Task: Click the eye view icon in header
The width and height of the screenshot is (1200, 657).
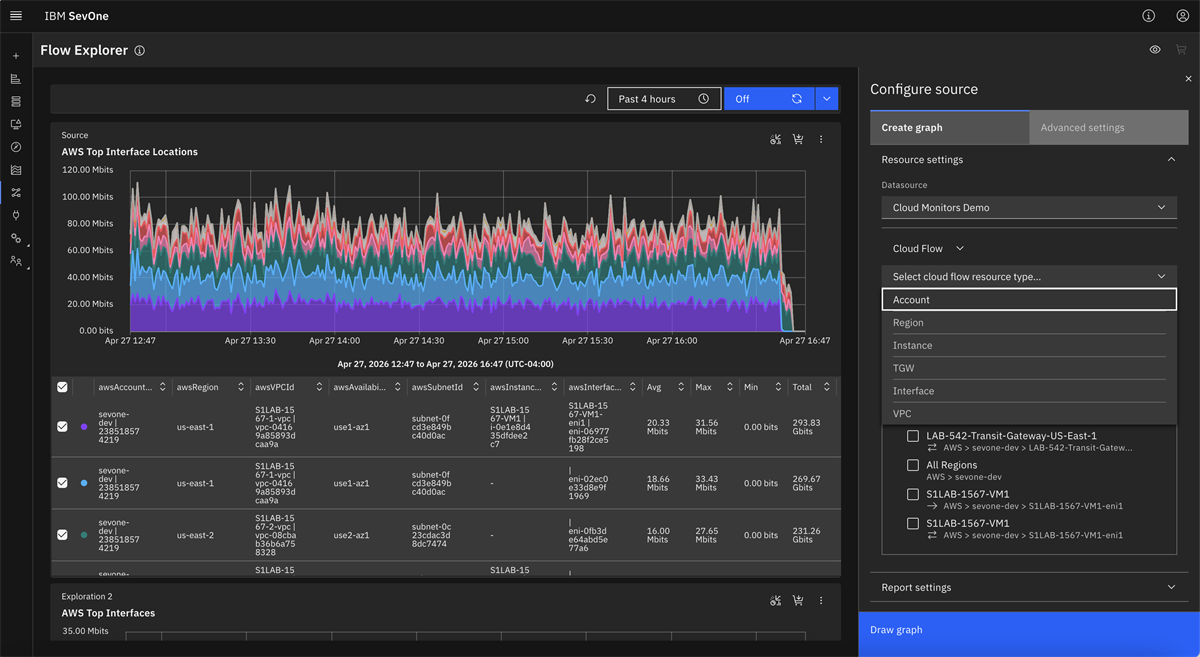Action: pos(1155,50)
